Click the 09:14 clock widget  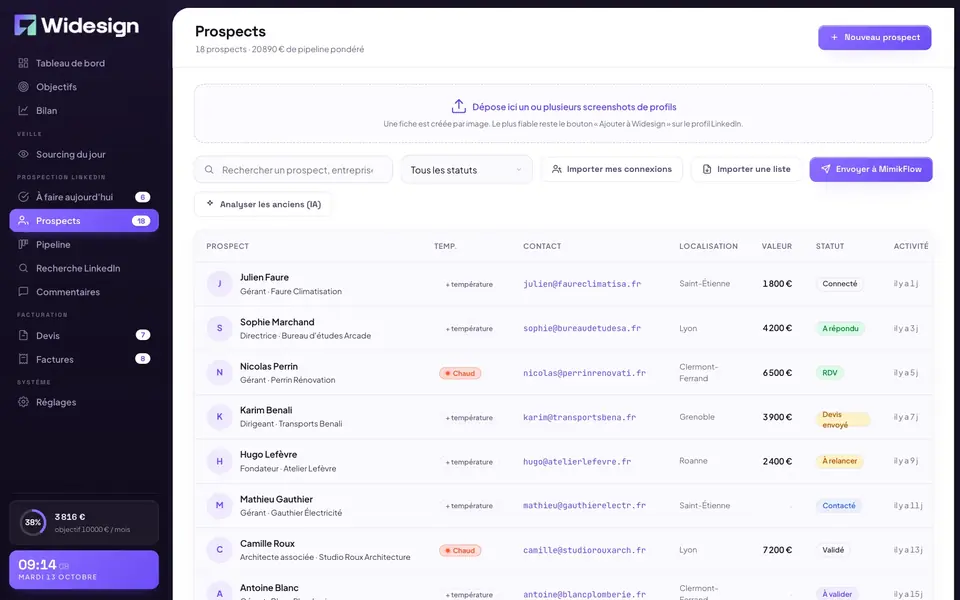[84, 569]
